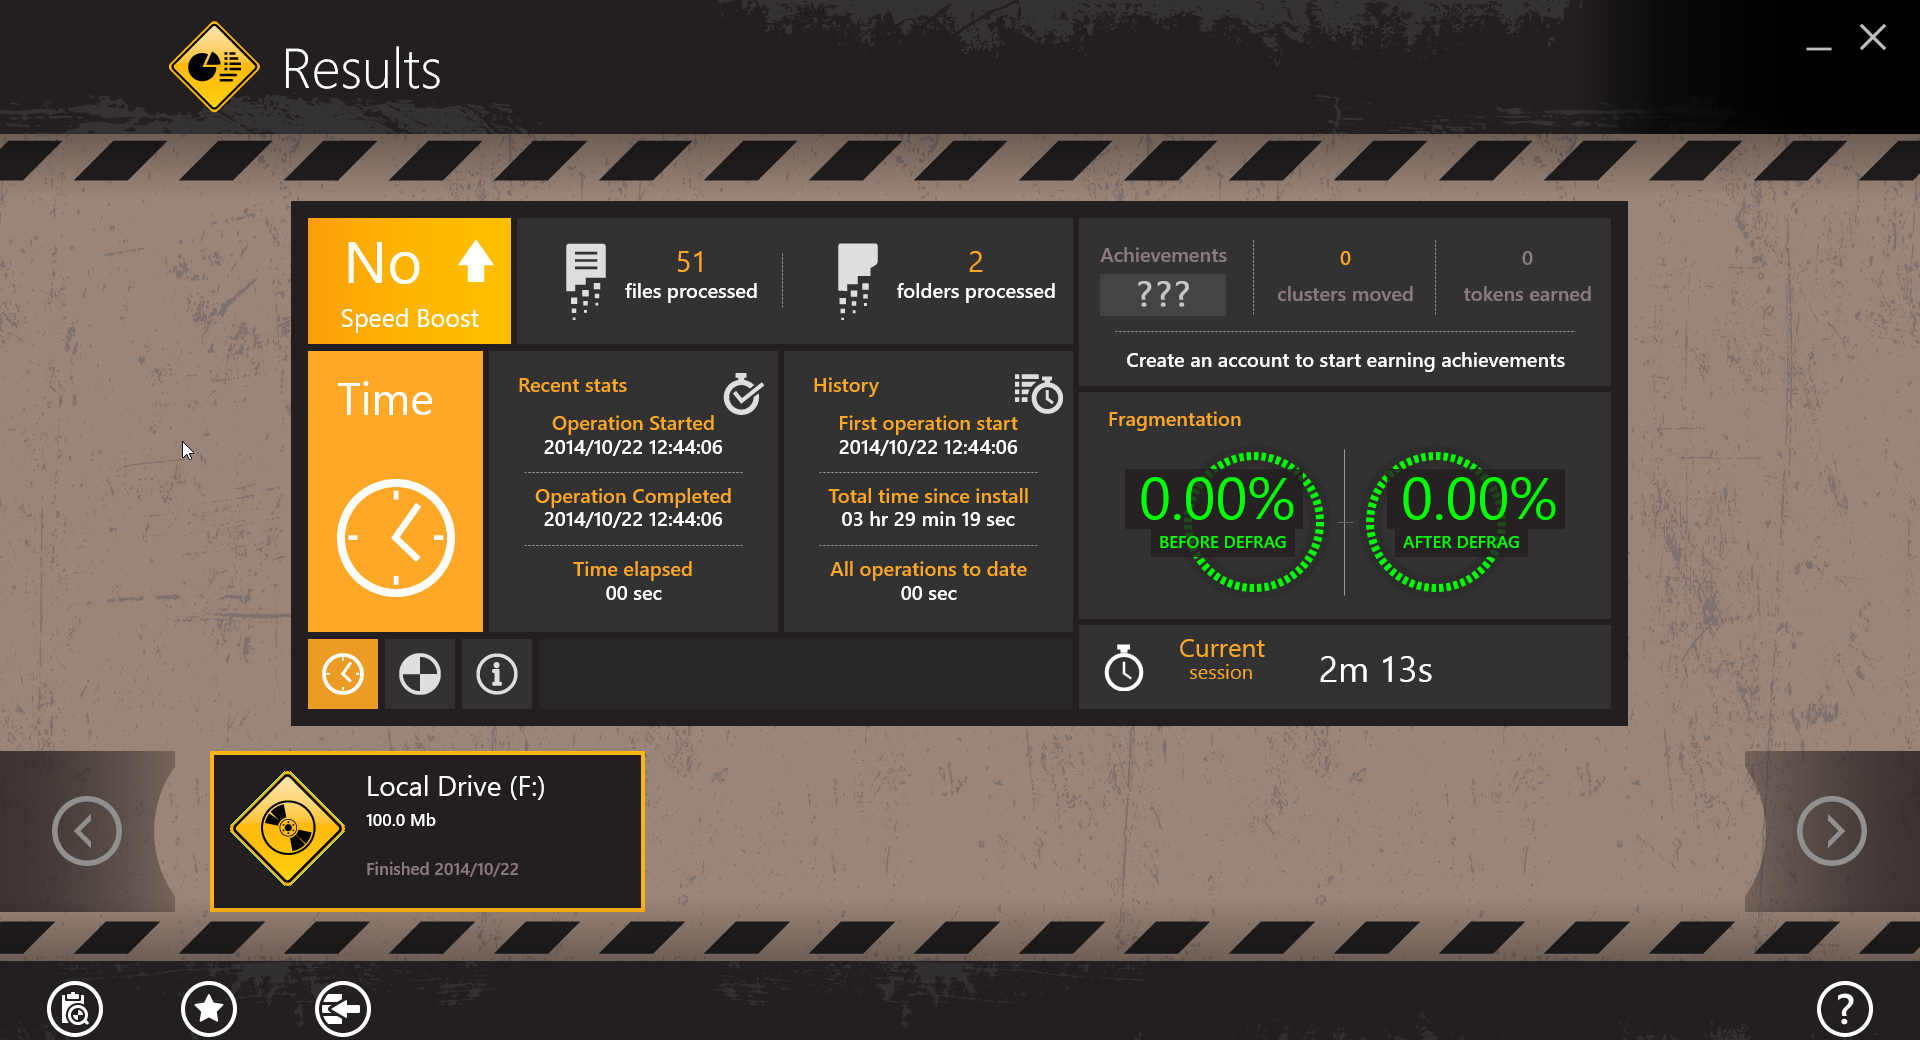1920x1040 pixels.
Task: Click the back arrow icon in bottom bar
Action: point(343,1009)
